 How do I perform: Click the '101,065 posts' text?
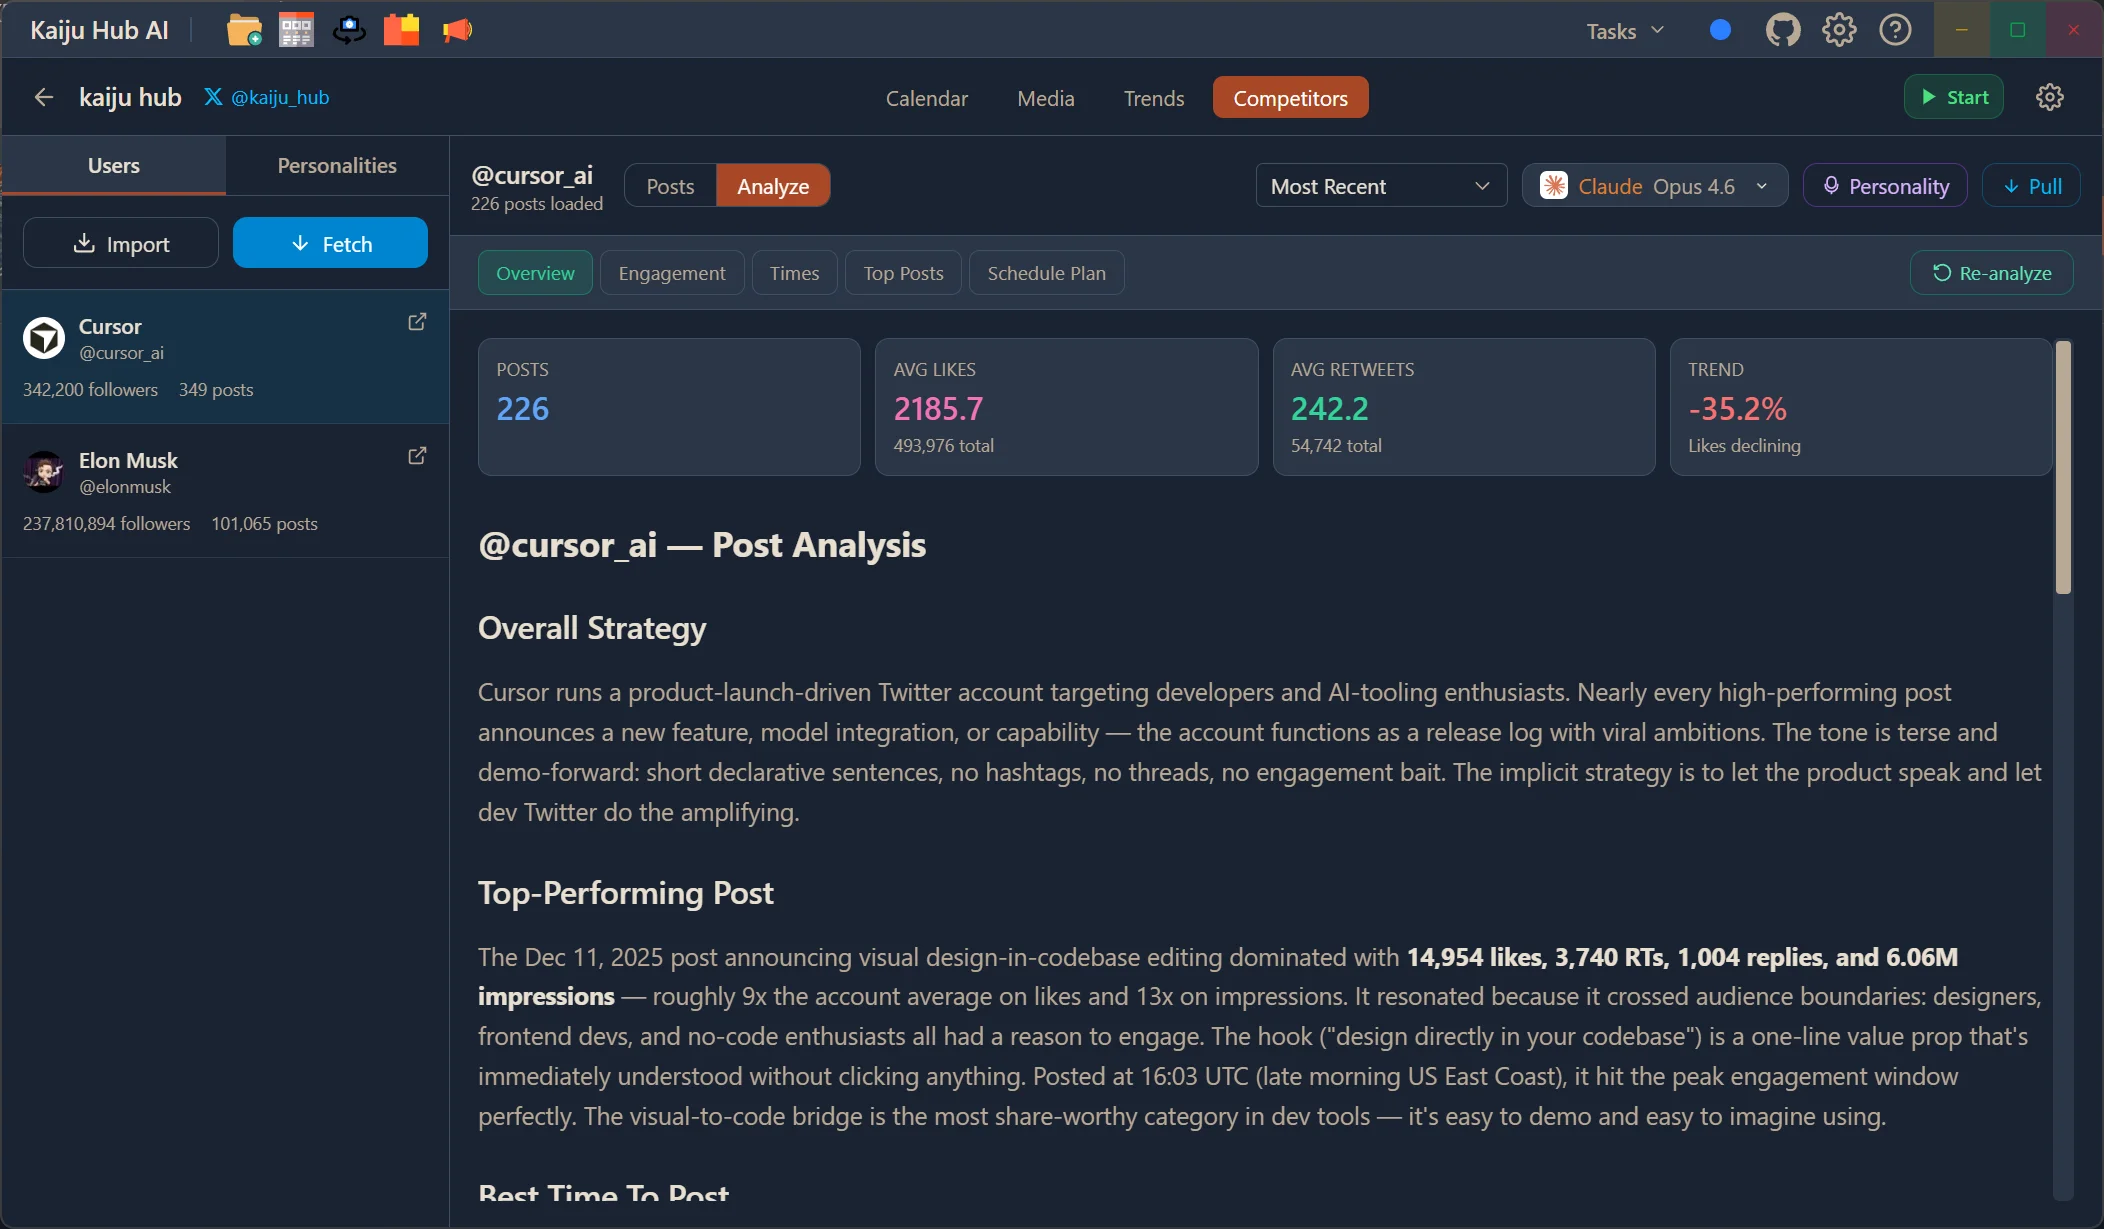pyautogui.click(x=264, y=524)
